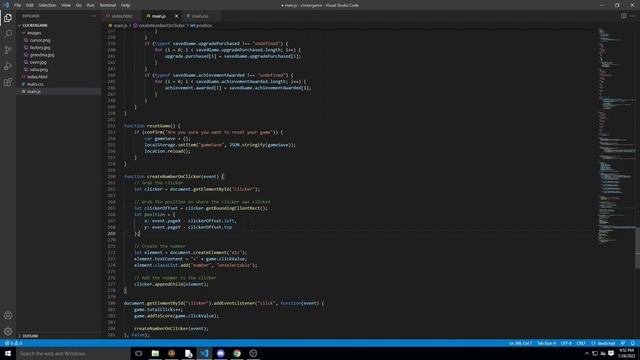
Task: Expand the OUTLINE section
Action: [29, 336]
